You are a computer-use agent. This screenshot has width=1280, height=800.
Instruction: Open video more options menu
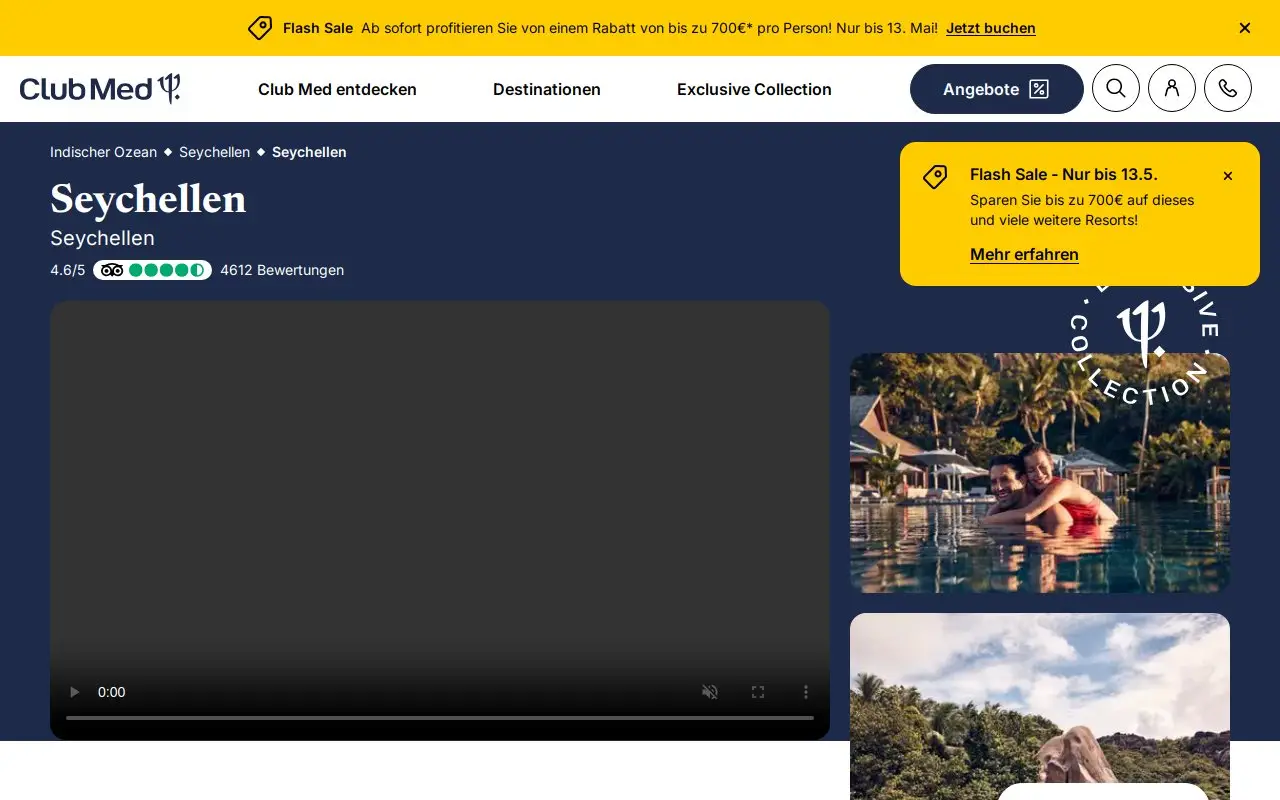click(806, 692)
